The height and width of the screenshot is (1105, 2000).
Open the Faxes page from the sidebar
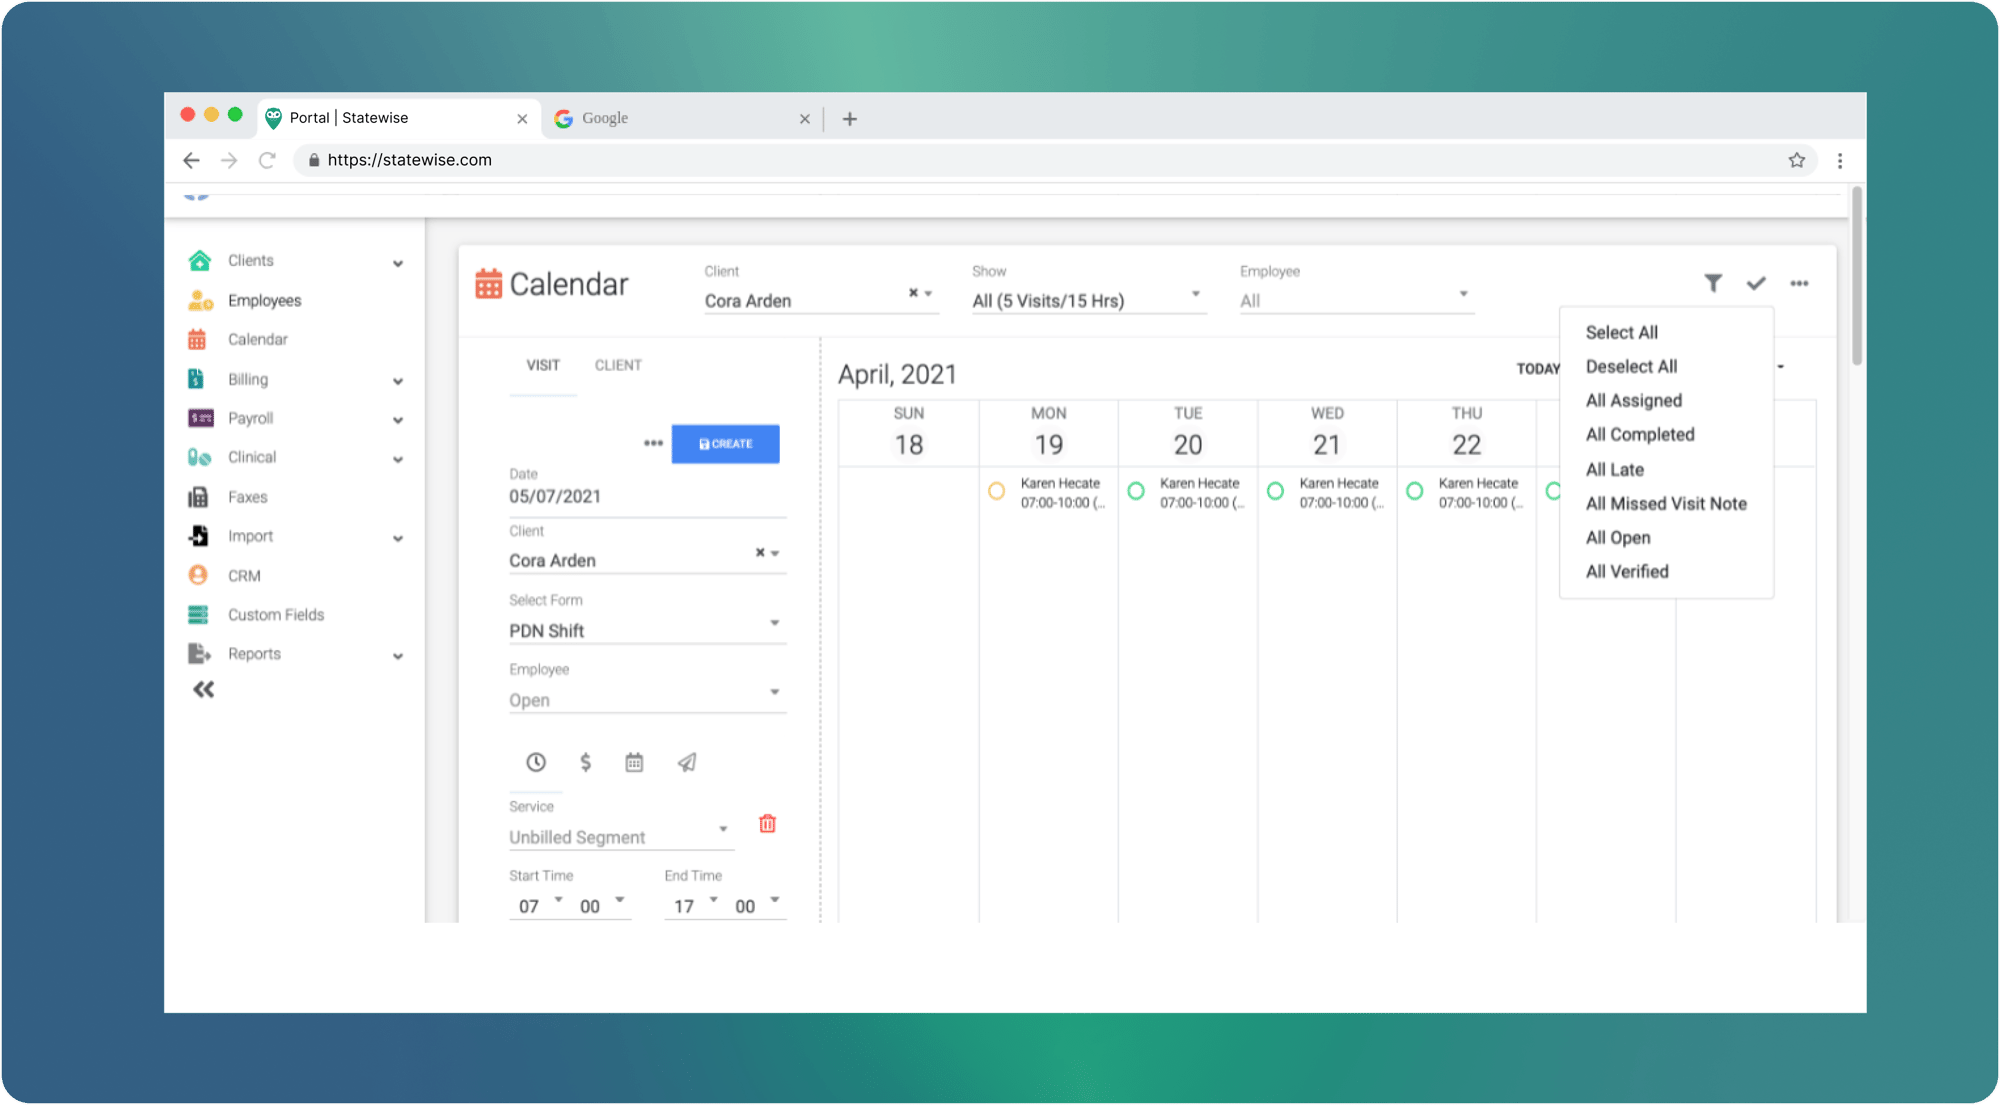[x=247, y=496]
